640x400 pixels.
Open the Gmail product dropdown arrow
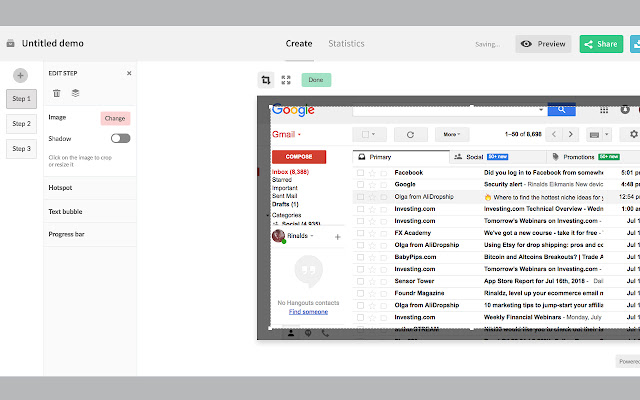click(x=299, y=135)
